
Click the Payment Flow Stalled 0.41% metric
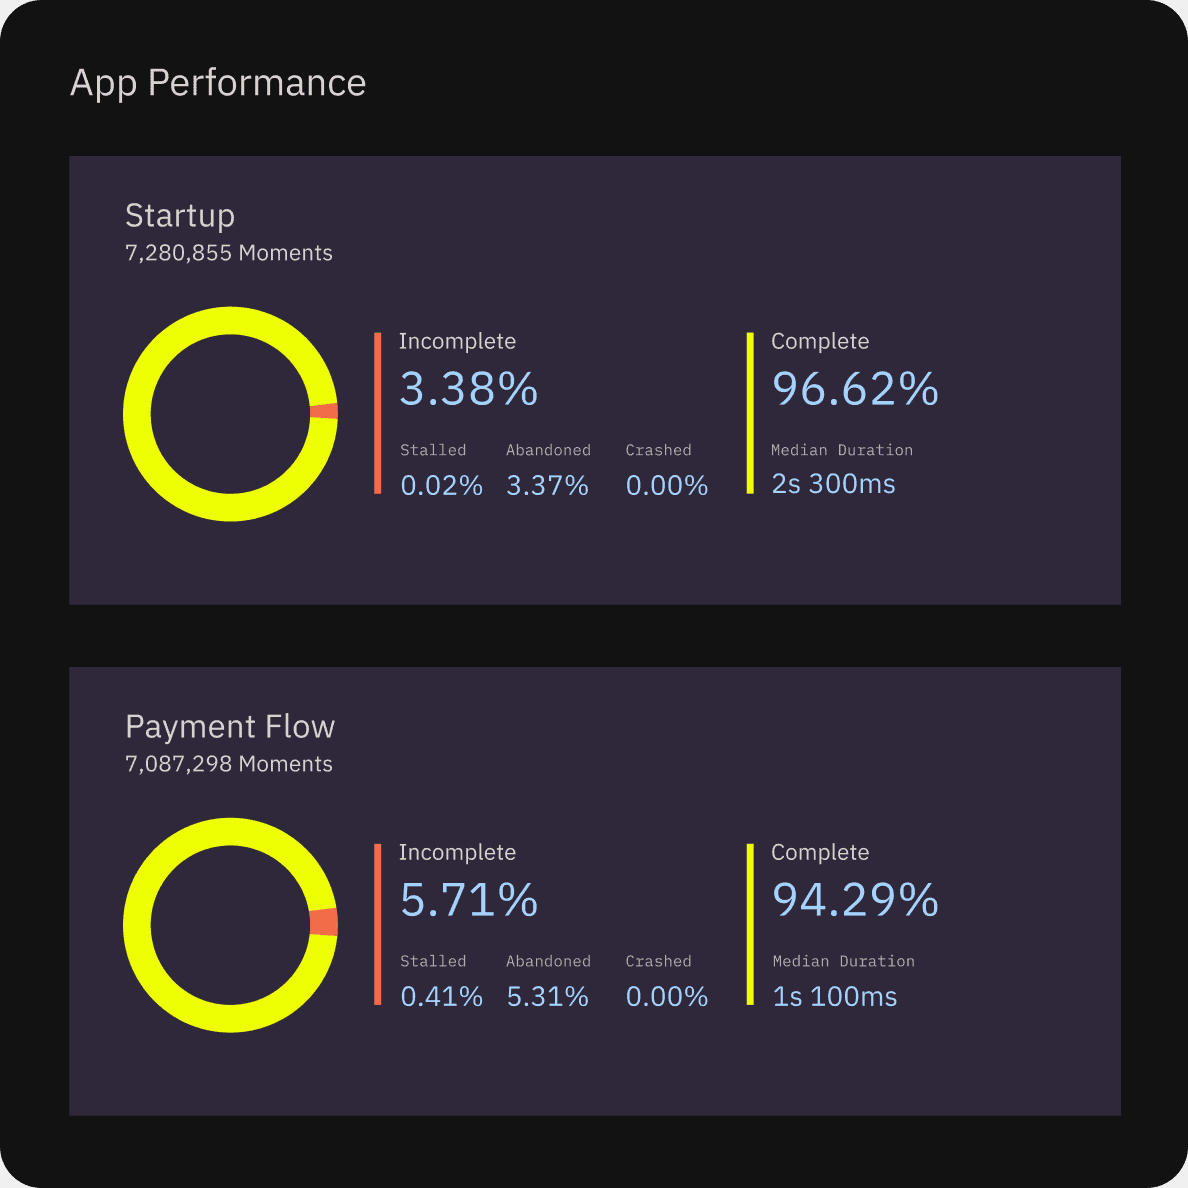[441, 997]
